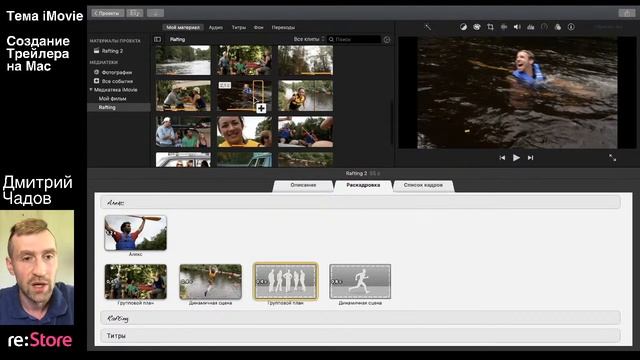The image size is (640, 360).
Task: Open the share button at top right
Action: click(x=627, y=13)
